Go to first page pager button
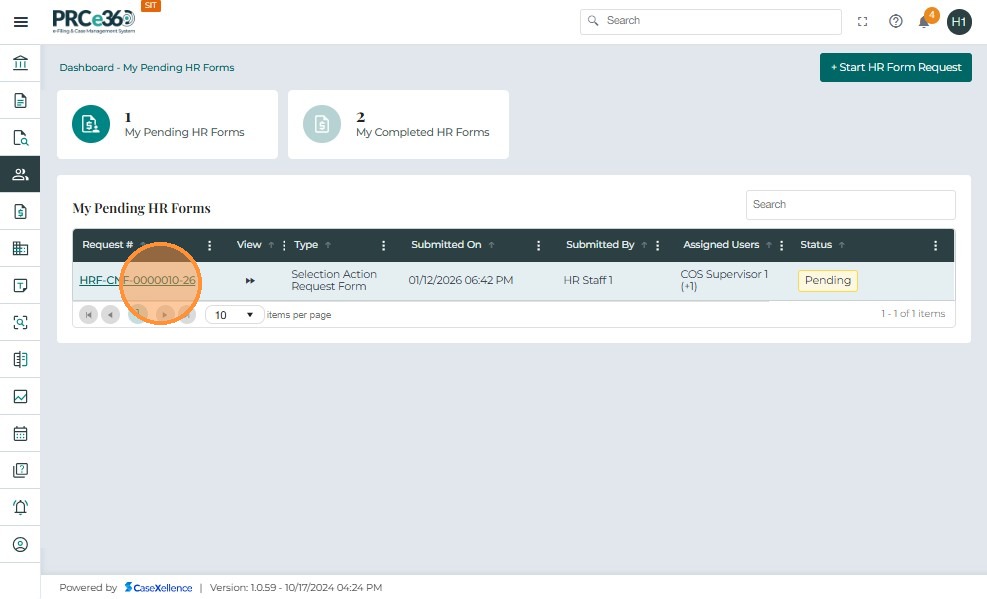This screenshot has width=987, height=599. click(x=88, y=314)
